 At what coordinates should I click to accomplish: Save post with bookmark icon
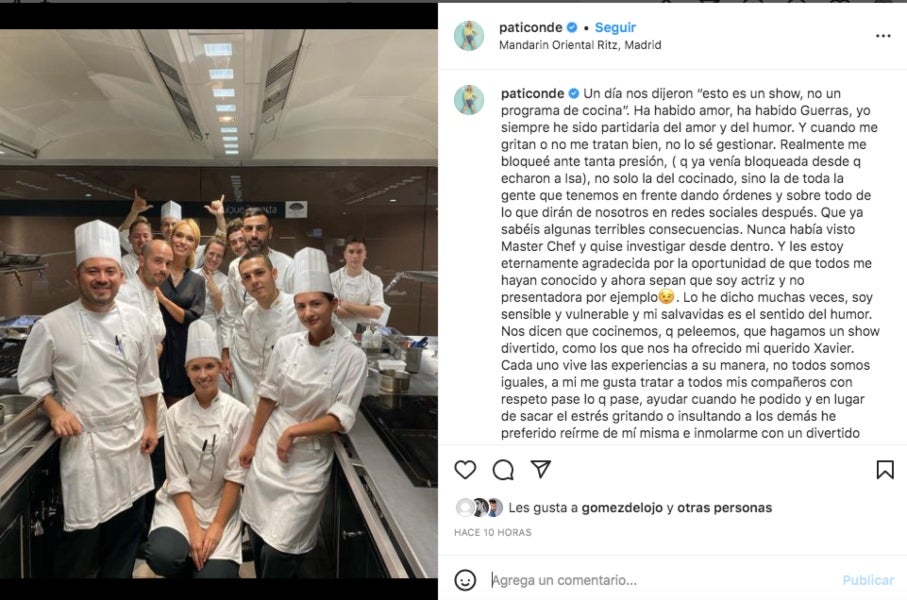point(884,469)
